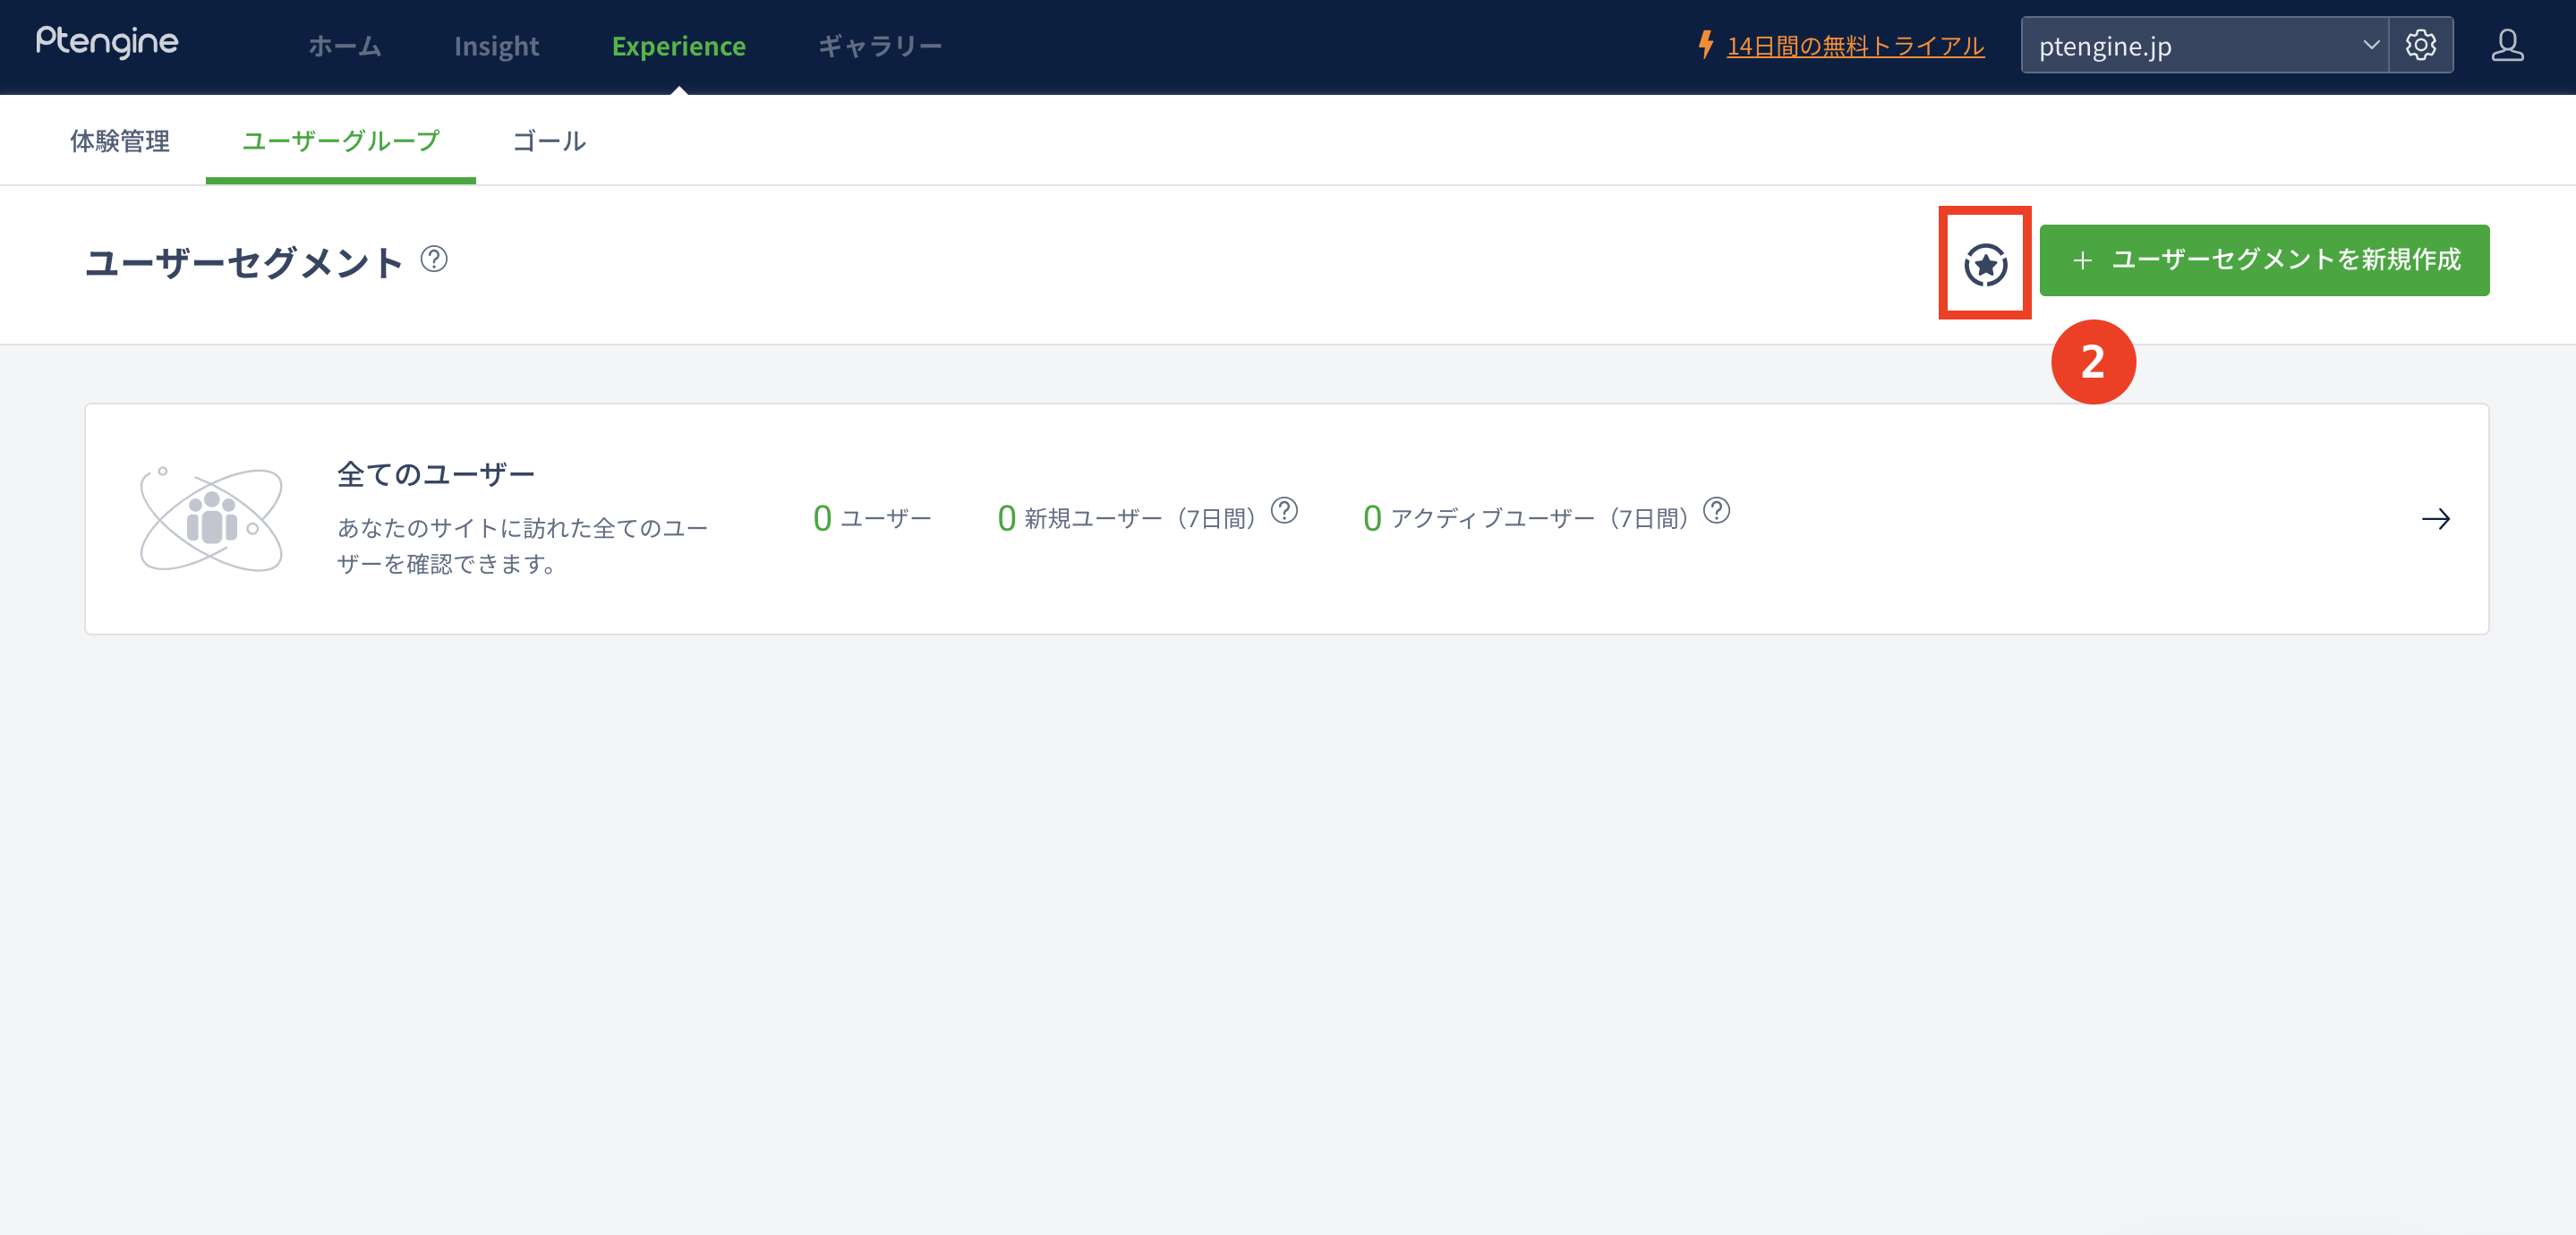Click the help icon beside ユーザーセグメント
The height and width of the screenshot is (1235, 2576).
[x=434, y=259]
